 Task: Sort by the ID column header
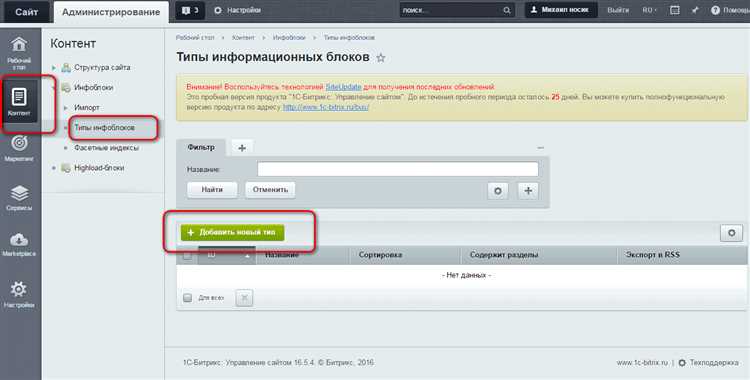227,255
